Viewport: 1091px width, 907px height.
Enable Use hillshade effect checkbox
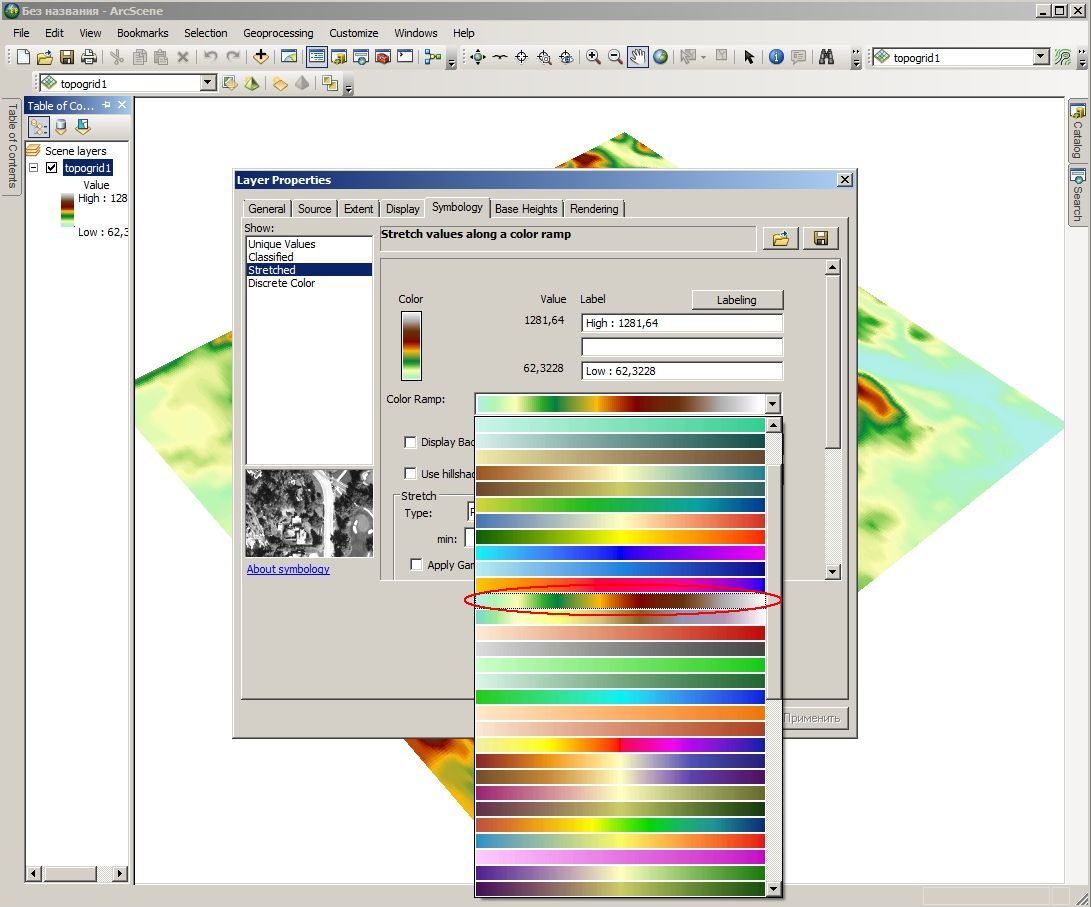(411, 473)
